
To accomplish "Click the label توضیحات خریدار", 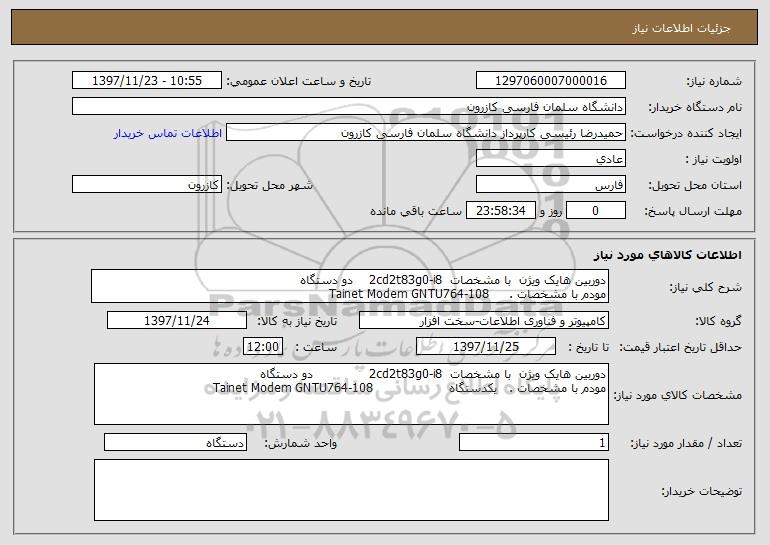I will pos(702,491).
